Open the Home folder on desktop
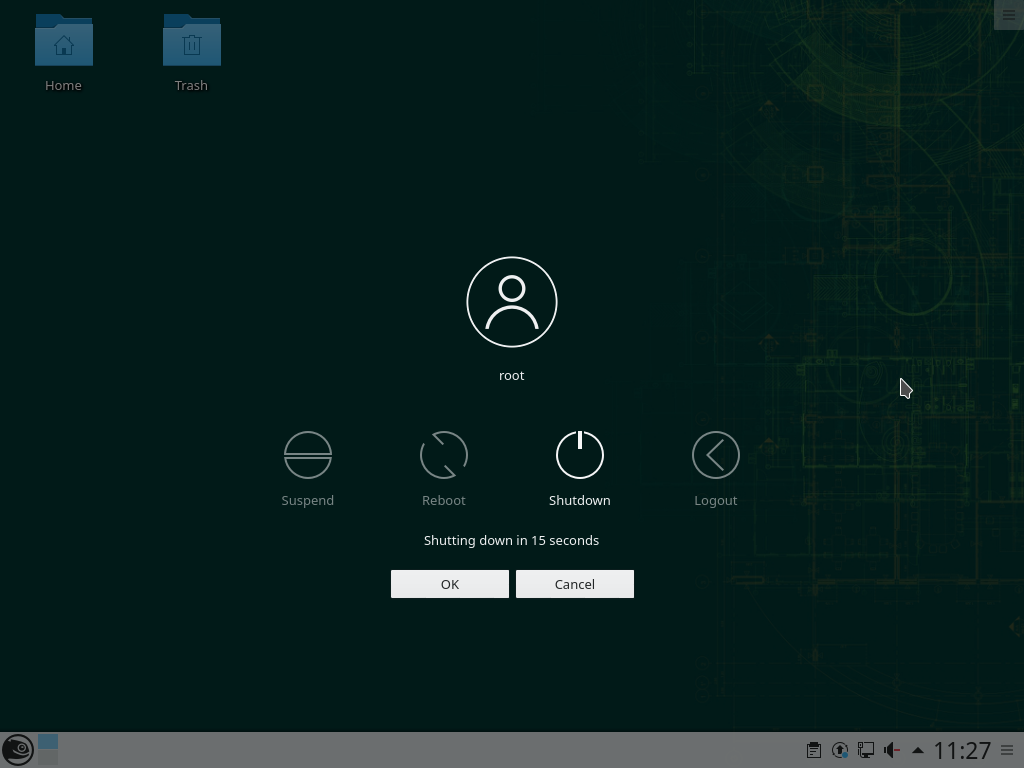This screenshot has width=1024, height=768. [x=63, y=43]
